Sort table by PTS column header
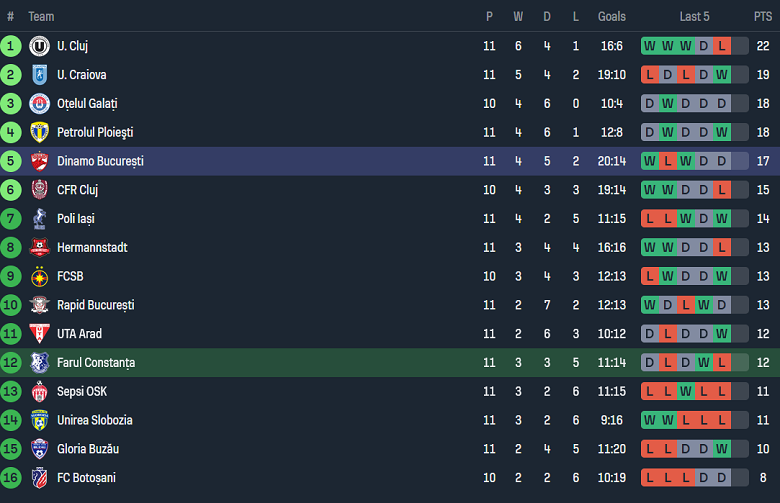Screen dimensions: 780x503 763,16
